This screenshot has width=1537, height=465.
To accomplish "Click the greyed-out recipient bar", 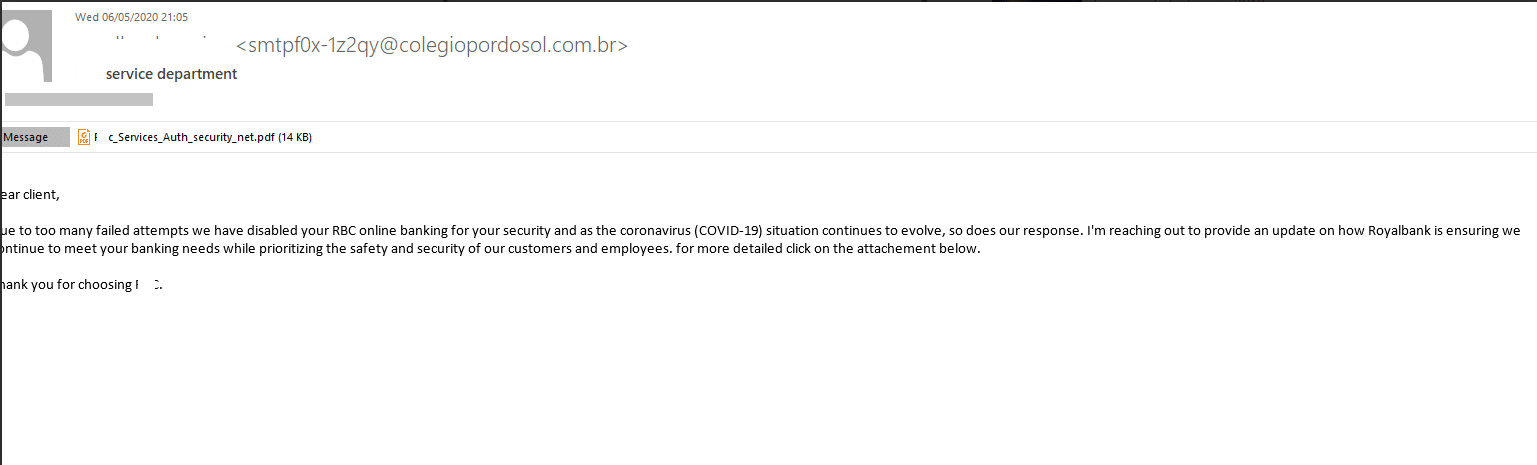I will point(79,99).
